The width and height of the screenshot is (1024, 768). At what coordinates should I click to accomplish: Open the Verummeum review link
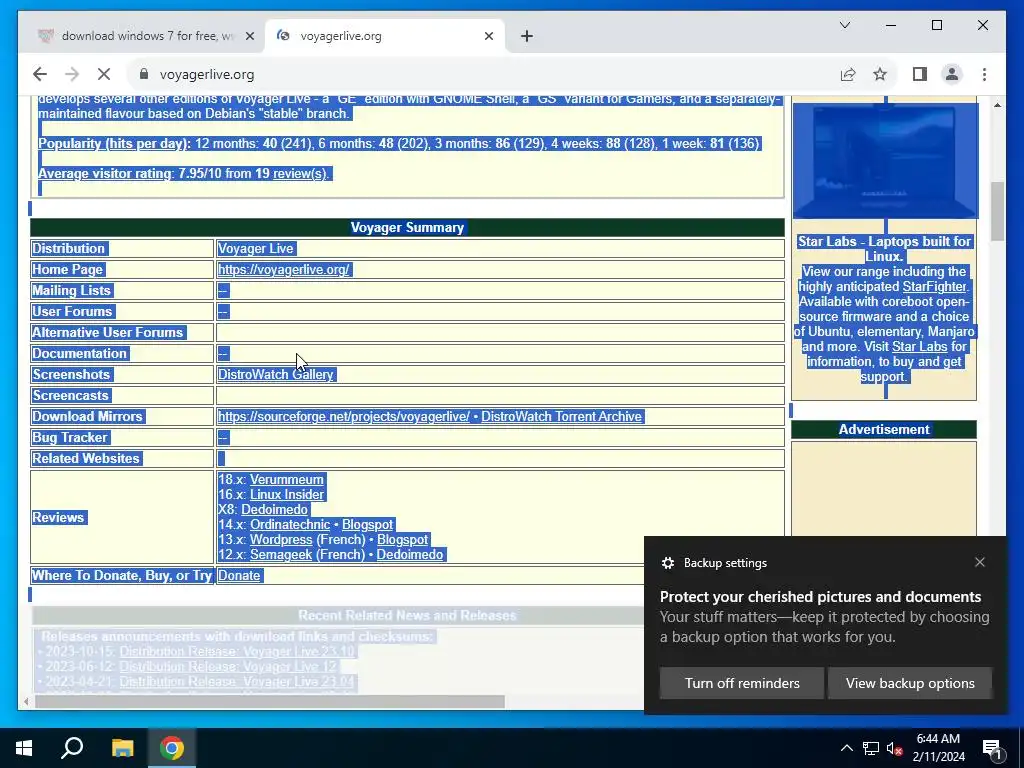(x=287, y=479)
